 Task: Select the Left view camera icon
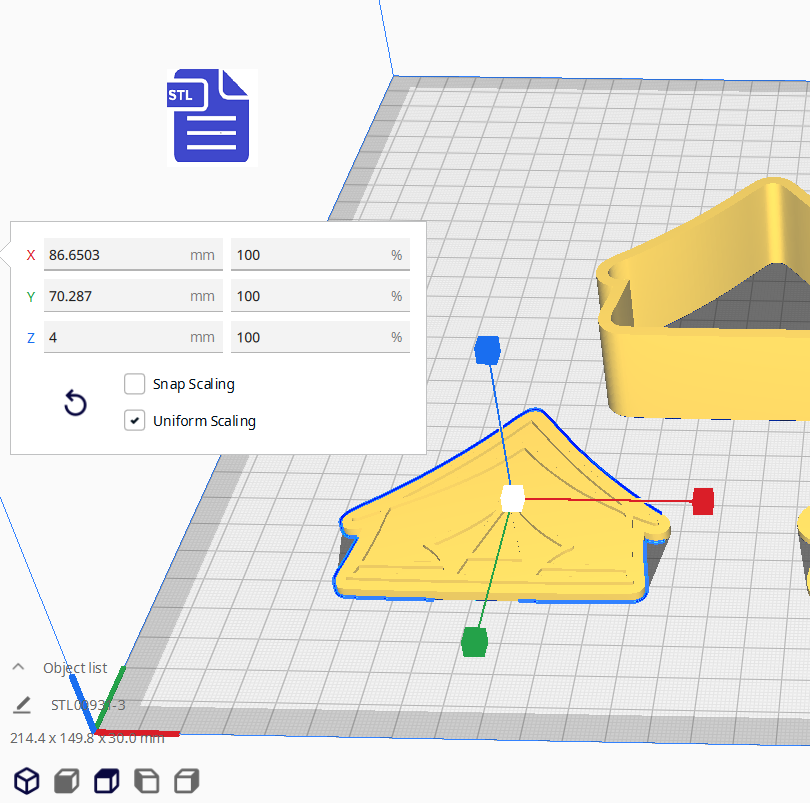[x=146, y=781]
